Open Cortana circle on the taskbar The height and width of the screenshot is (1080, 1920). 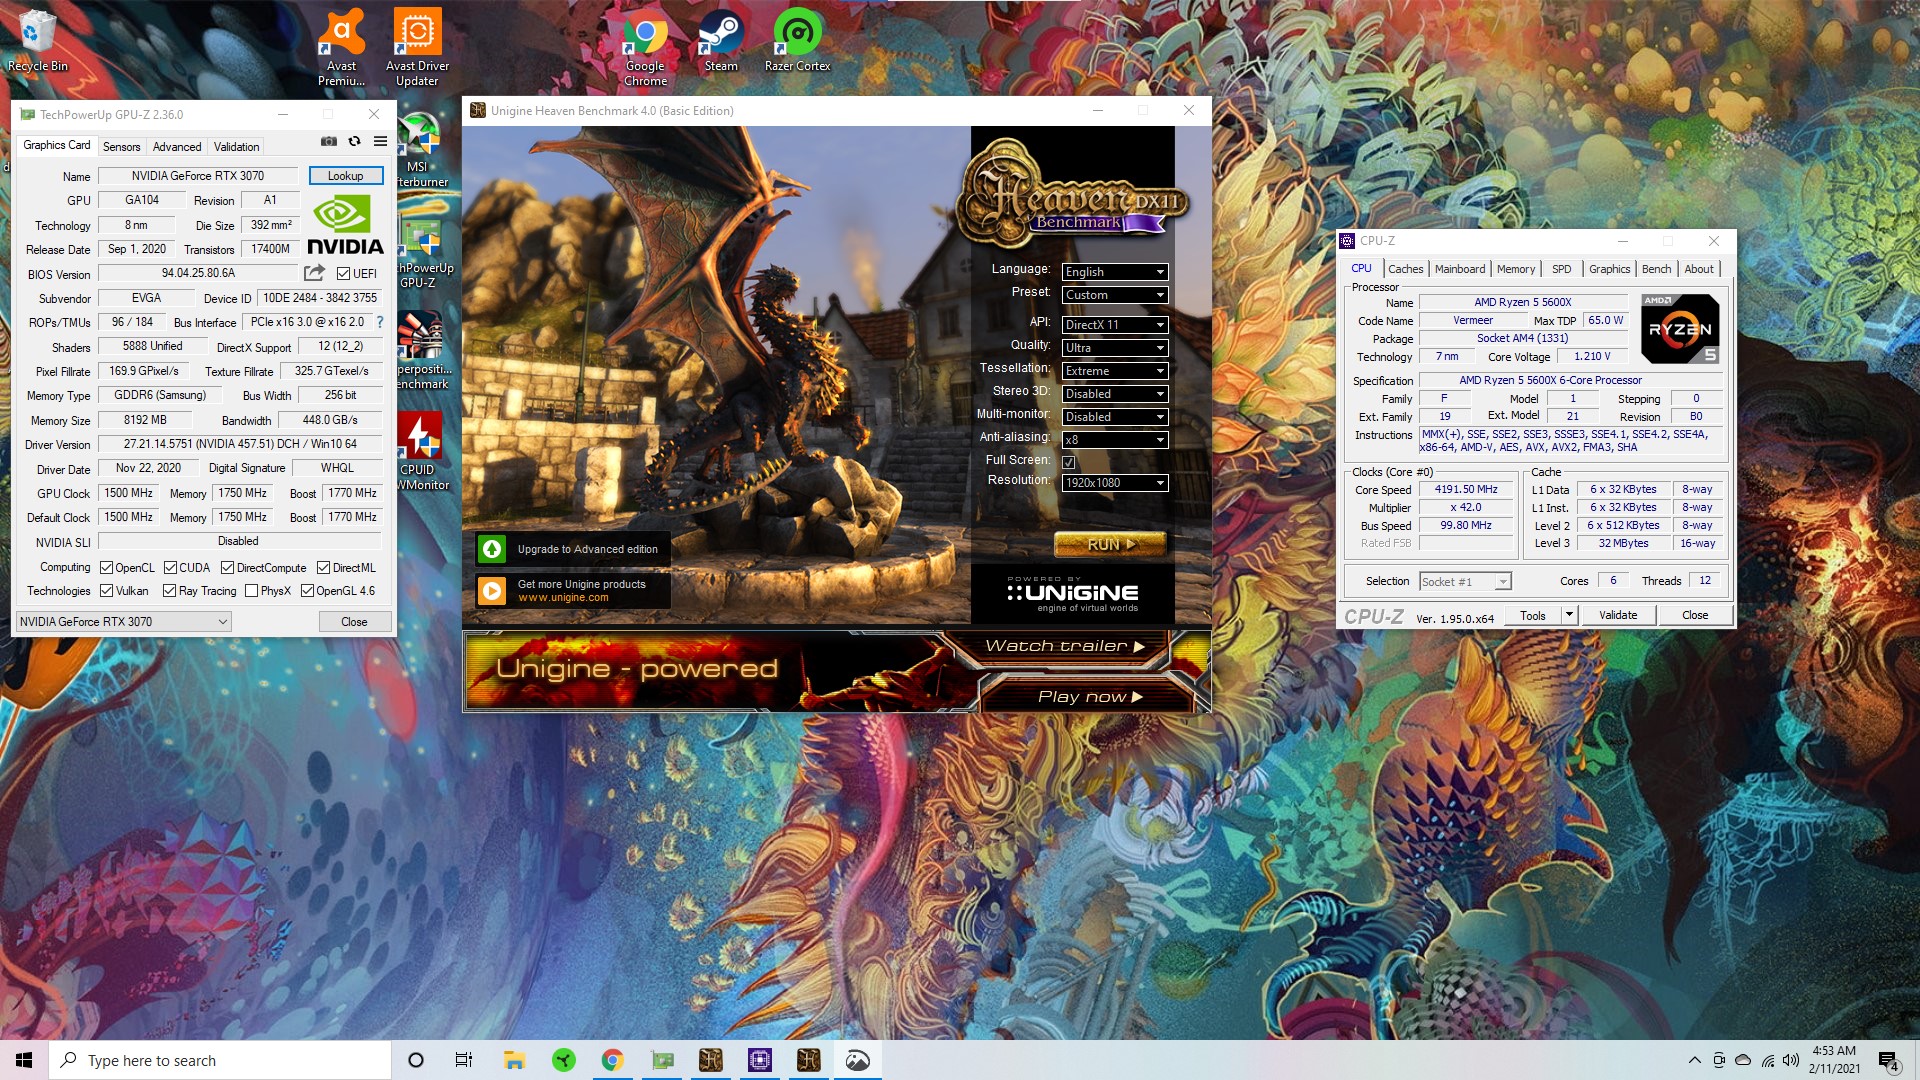click(416, 1060)
